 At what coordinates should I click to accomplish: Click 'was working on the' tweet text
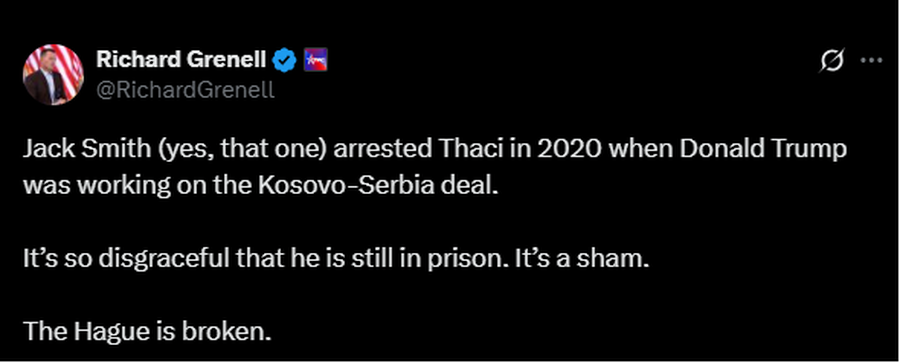tap(136, 188)
